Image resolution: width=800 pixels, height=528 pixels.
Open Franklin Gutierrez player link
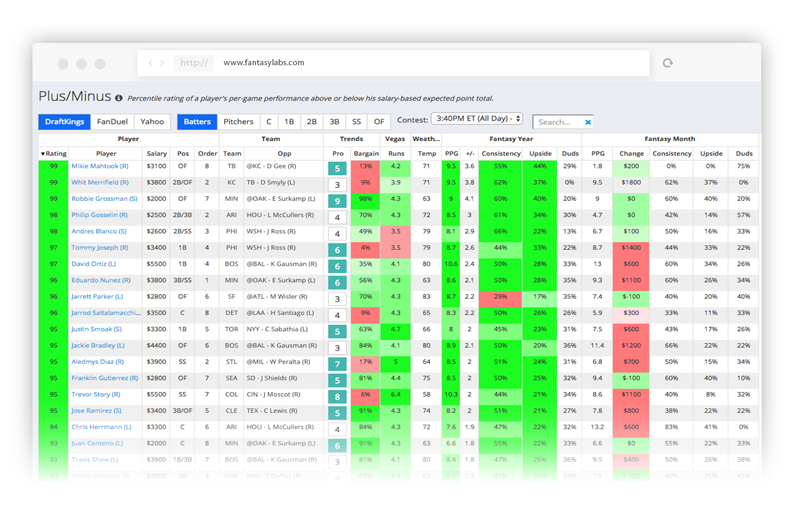click(105, 379)
